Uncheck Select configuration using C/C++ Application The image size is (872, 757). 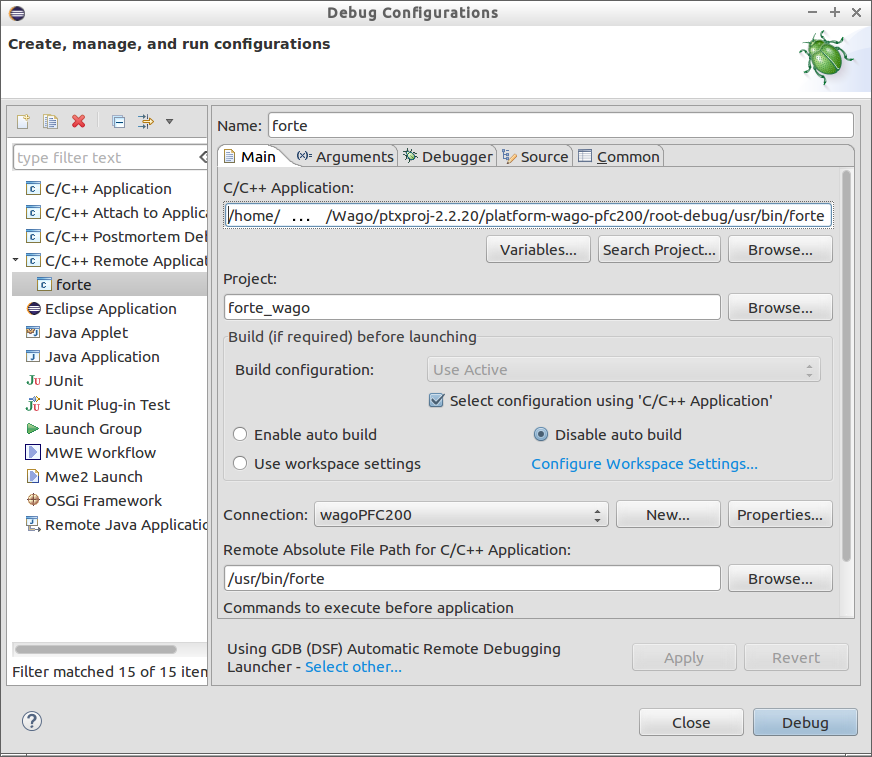437,398
